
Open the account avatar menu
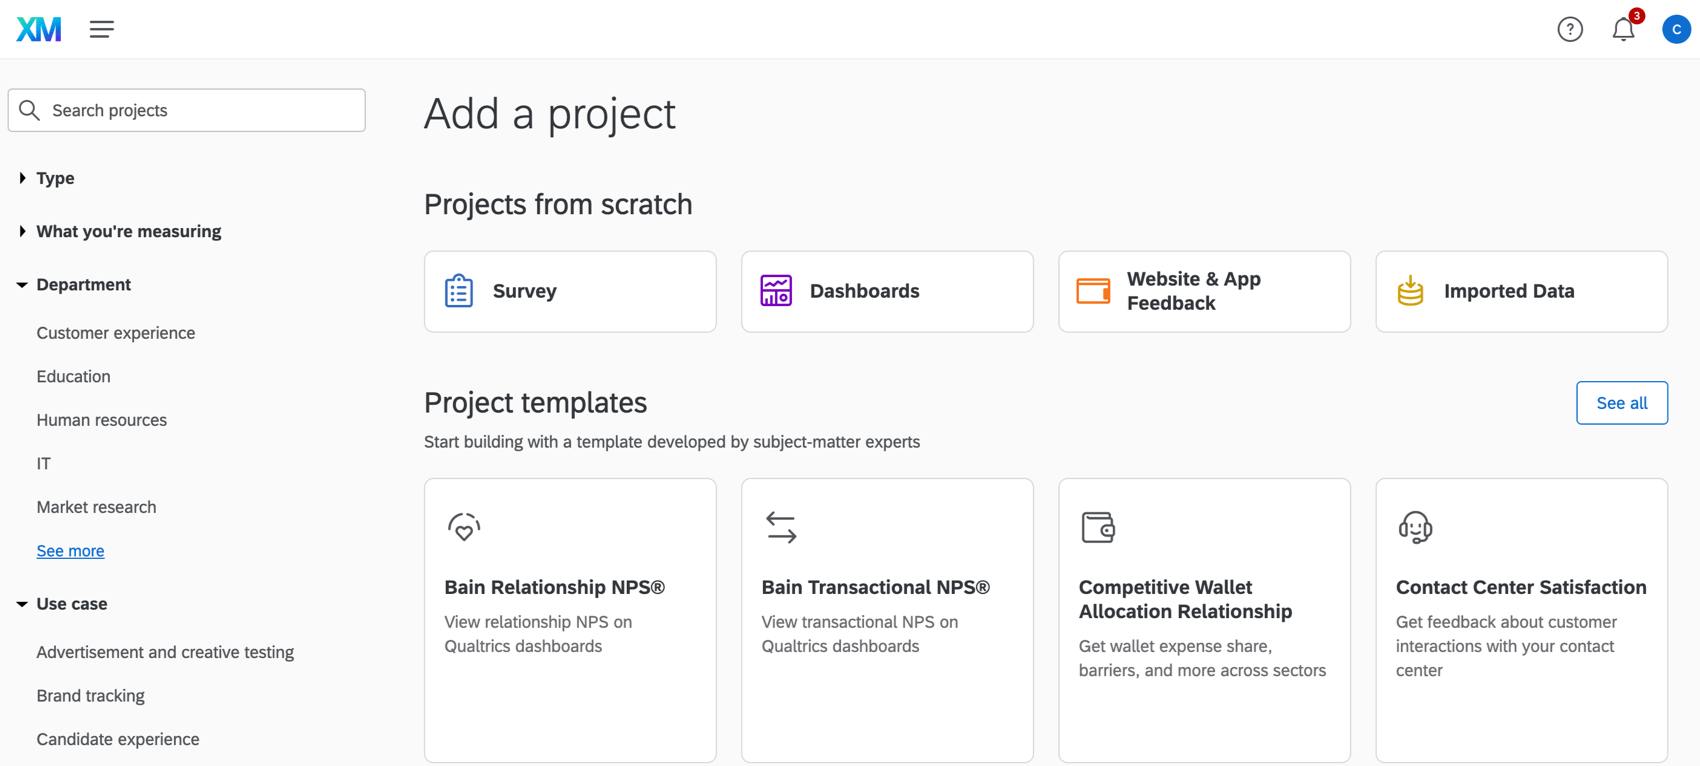1676,29
